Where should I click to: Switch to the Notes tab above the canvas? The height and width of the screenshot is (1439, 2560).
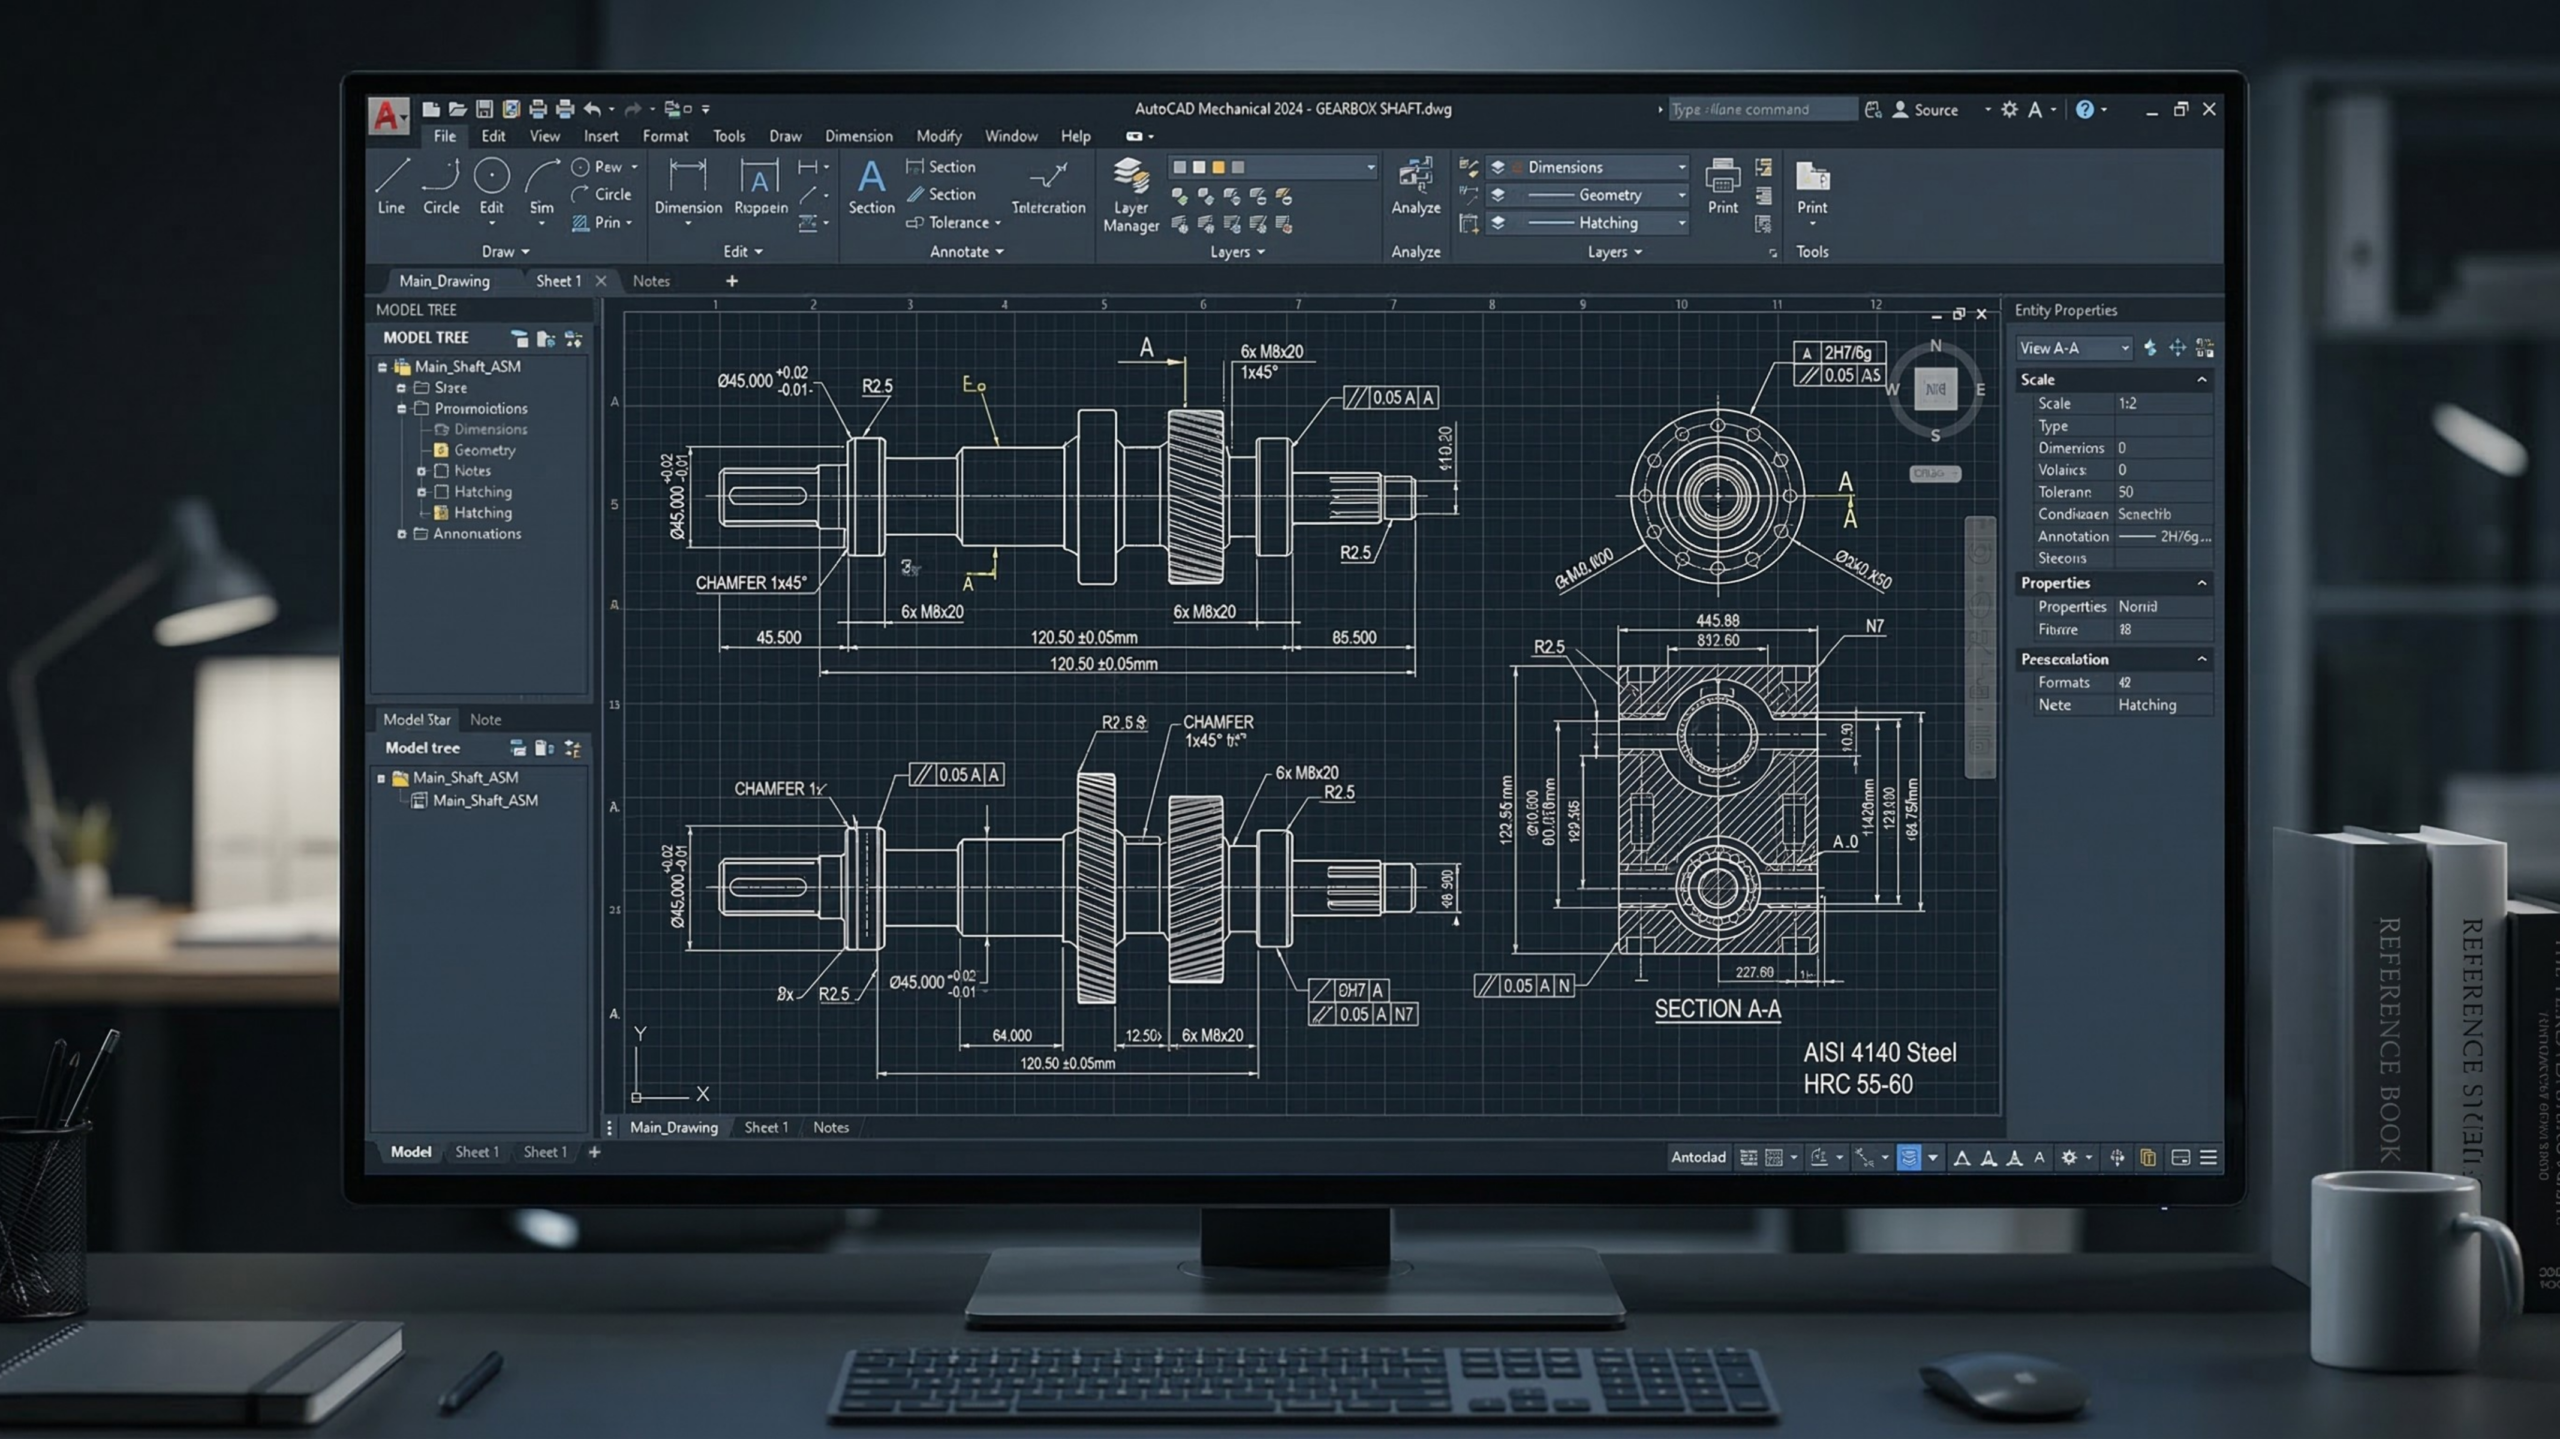652,281
